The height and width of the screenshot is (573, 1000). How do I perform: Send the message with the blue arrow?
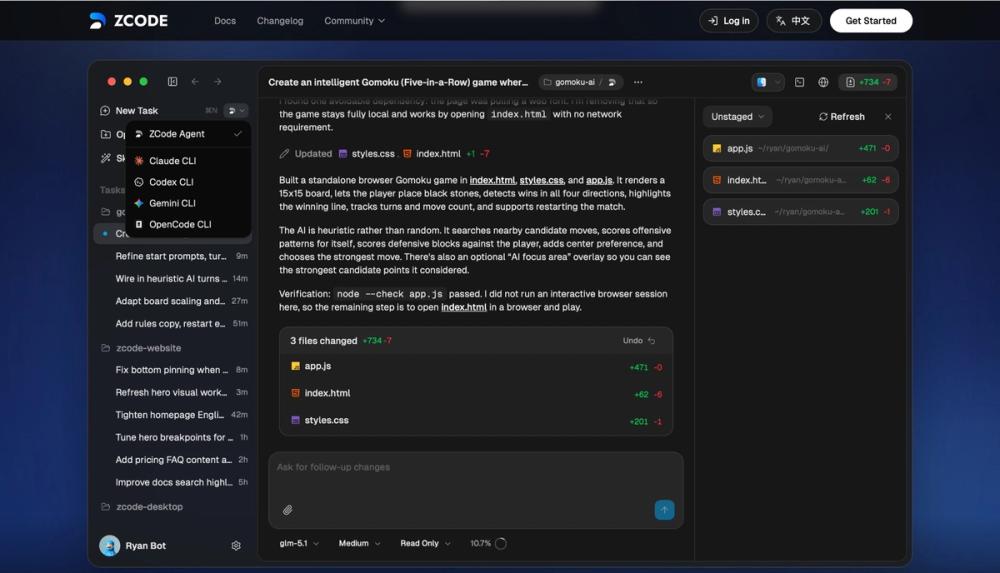(664, 510)
